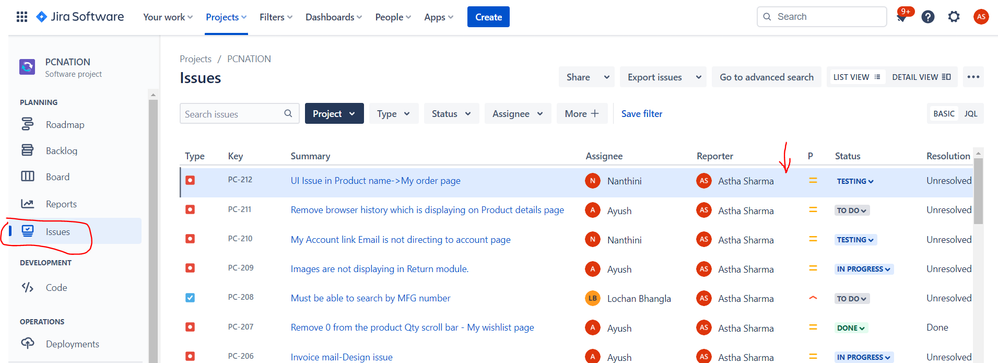
Task: Click the Create button
Action: pos(488,17)
